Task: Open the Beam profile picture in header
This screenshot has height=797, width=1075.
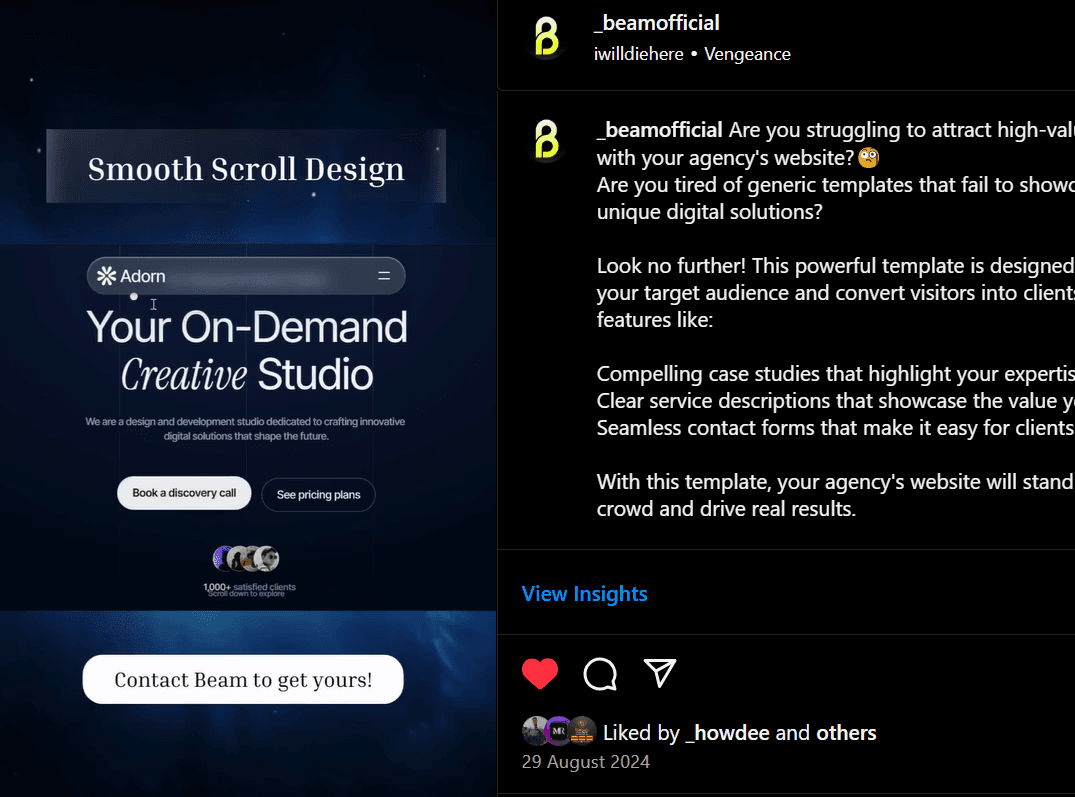Action: click(x=546, y=36)
